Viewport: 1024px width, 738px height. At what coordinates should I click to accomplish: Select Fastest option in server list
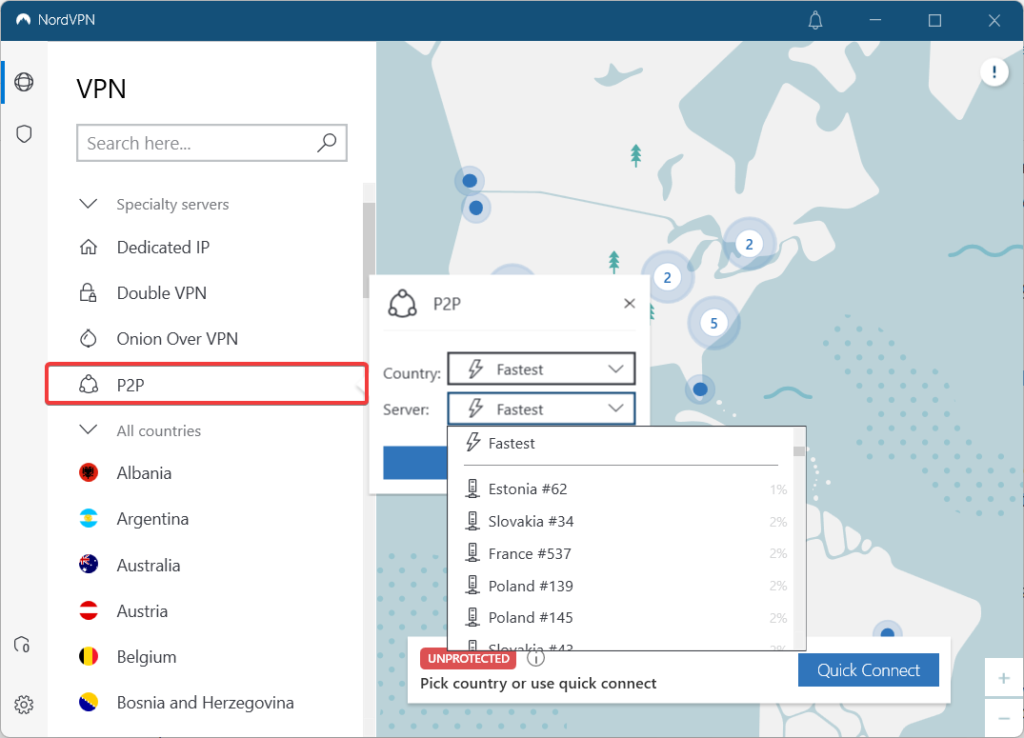coord(511,443)
